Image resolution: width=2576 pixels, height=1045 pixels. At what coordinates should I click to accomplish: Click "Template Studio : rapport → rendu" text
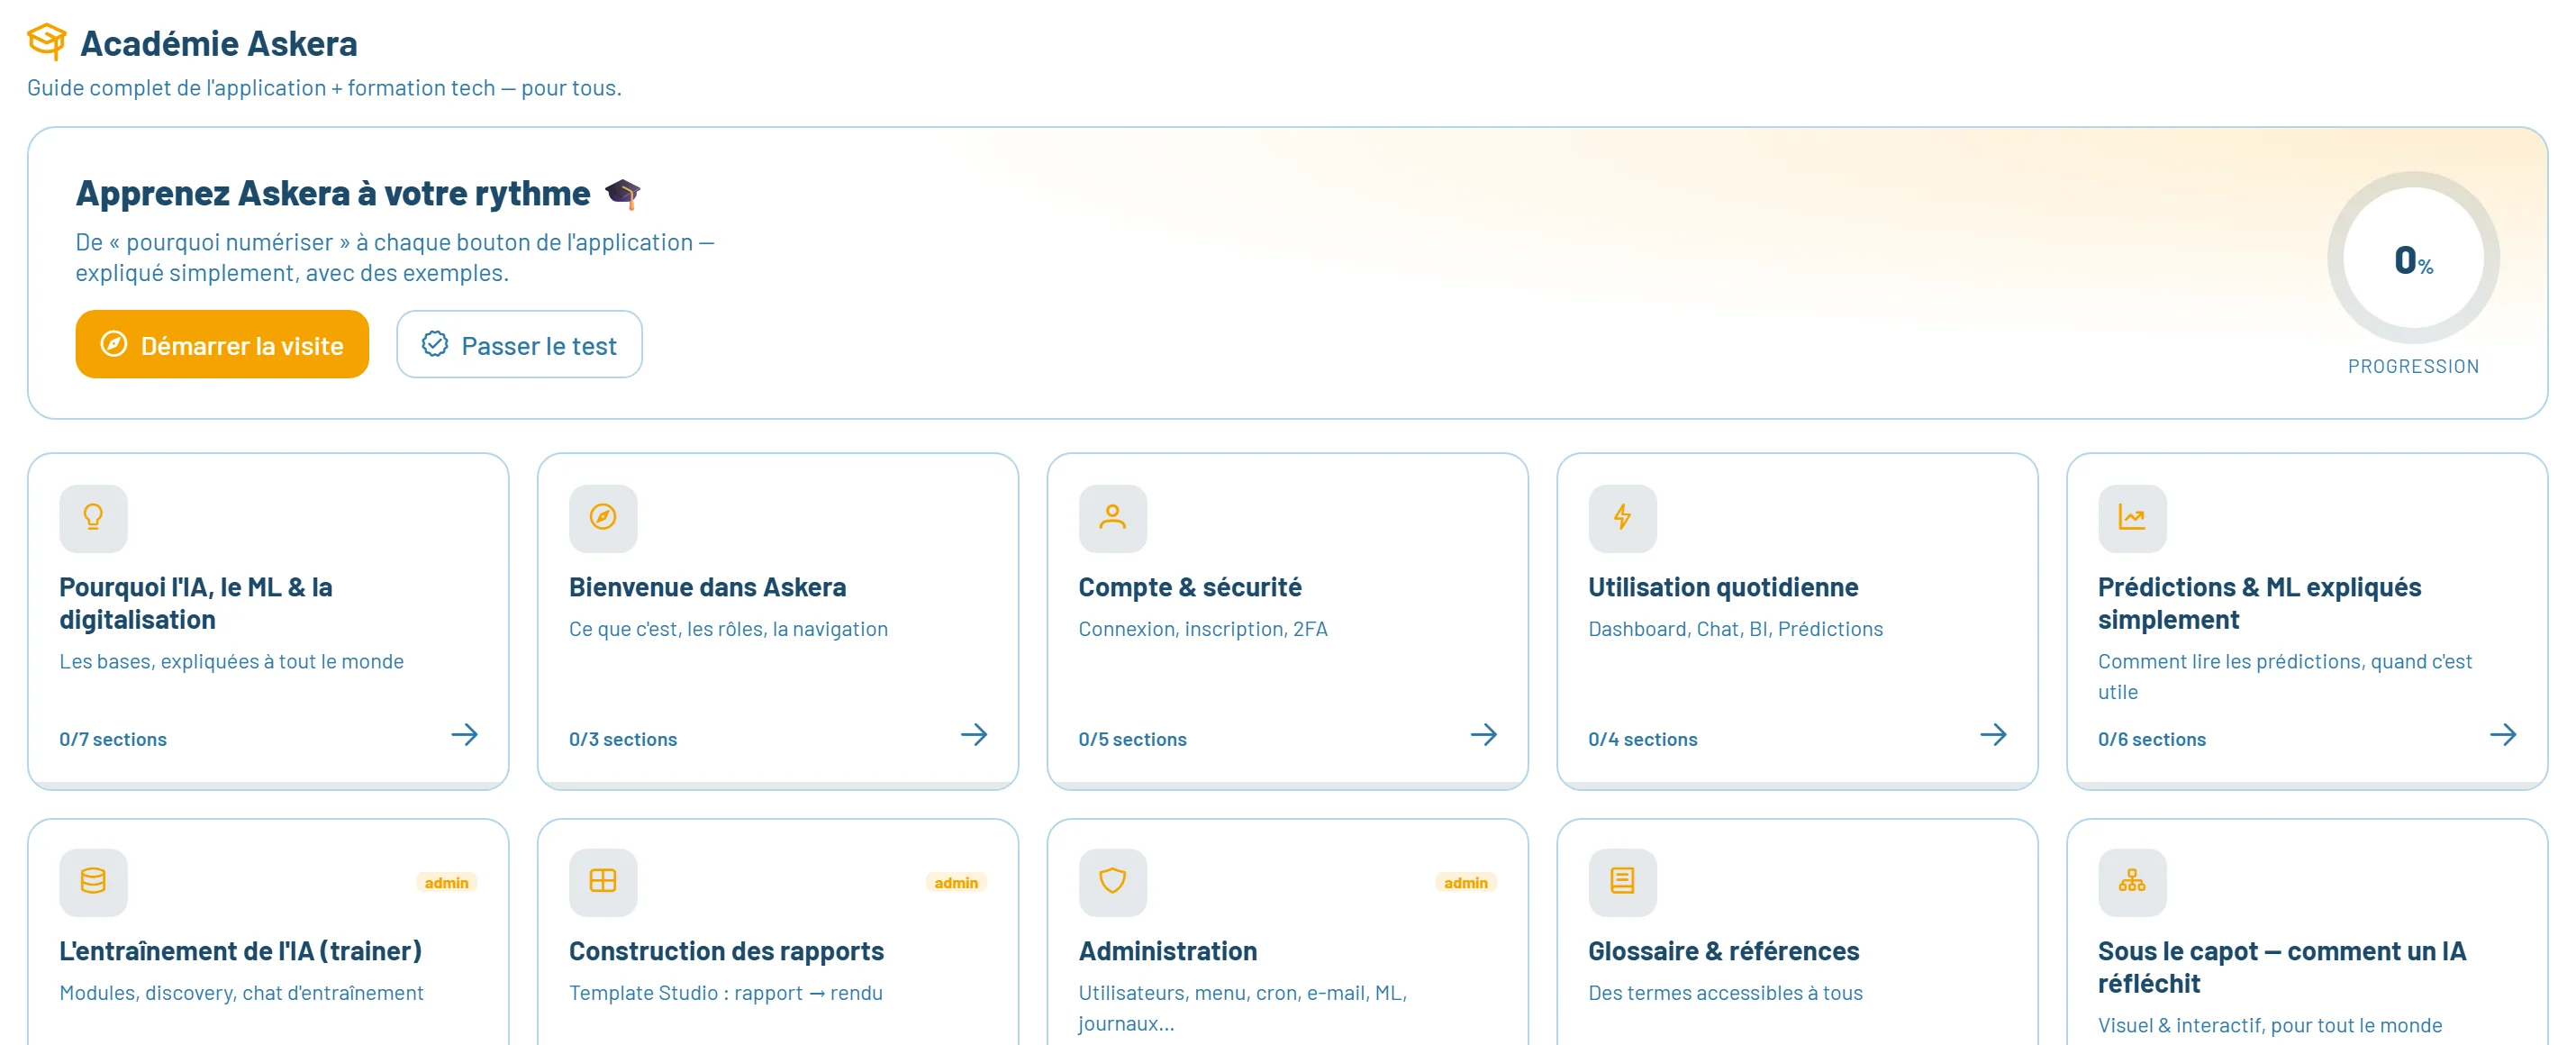726,993
